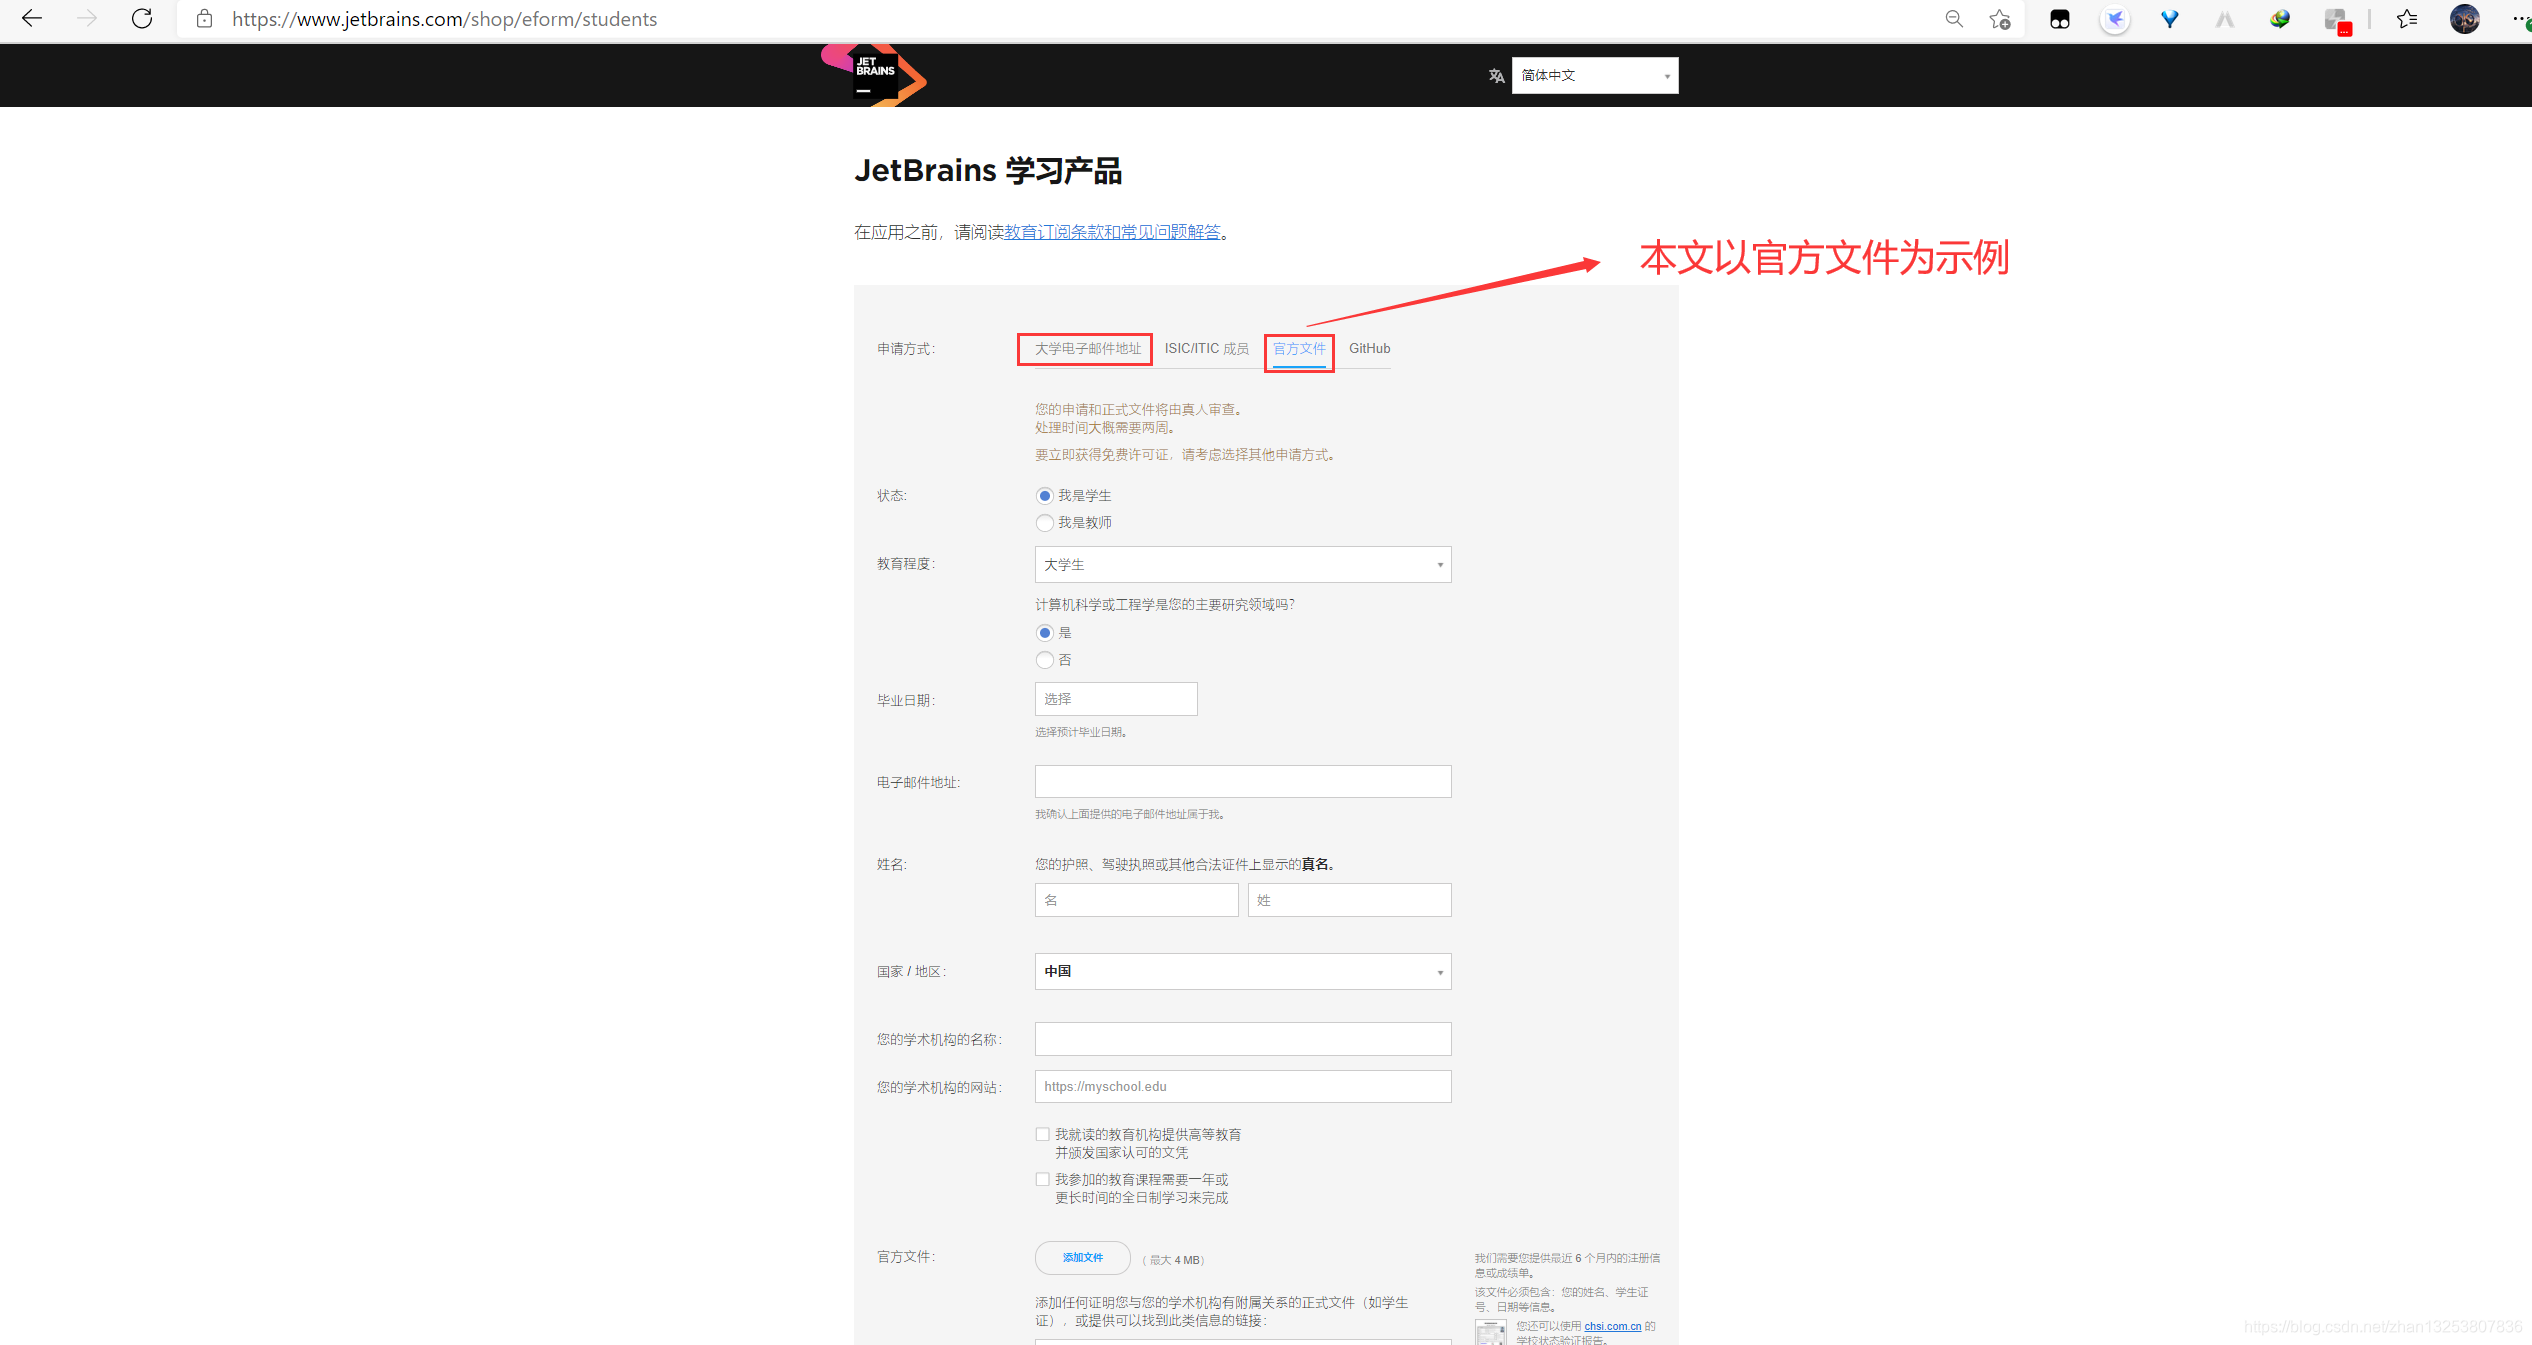This screenshot has height=1345, width=2532.
Task: Open the screenshot extension with red badge
Action: (x=2337, y=19)
